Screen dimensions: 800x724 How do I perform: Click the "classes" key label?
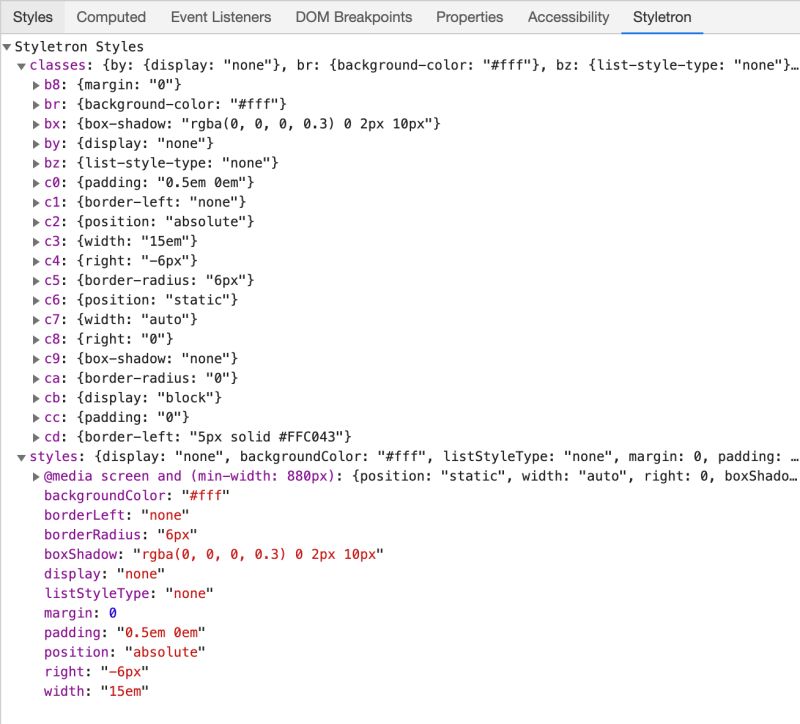pos(58,65)
